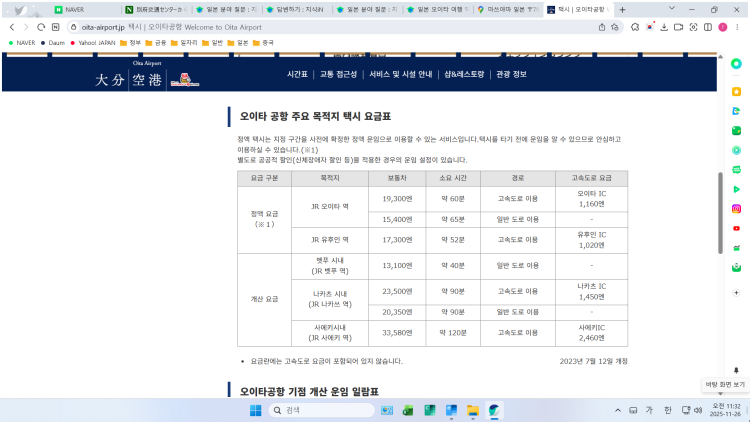This screenshot has width=750, height=422.
Task: Expand the 관광 정보 menu
Action: (x=511, y=74)
